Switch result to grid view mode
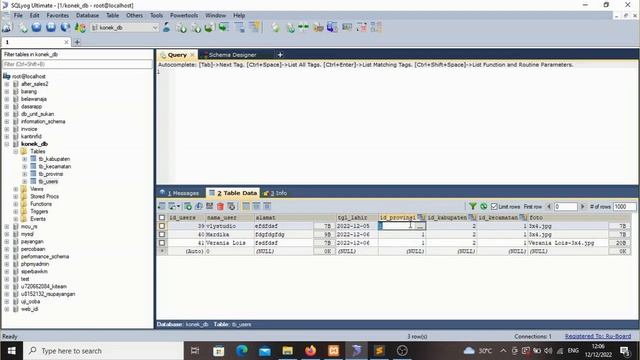Viewport: 640px width, 360px height. [x=246, y=206]
